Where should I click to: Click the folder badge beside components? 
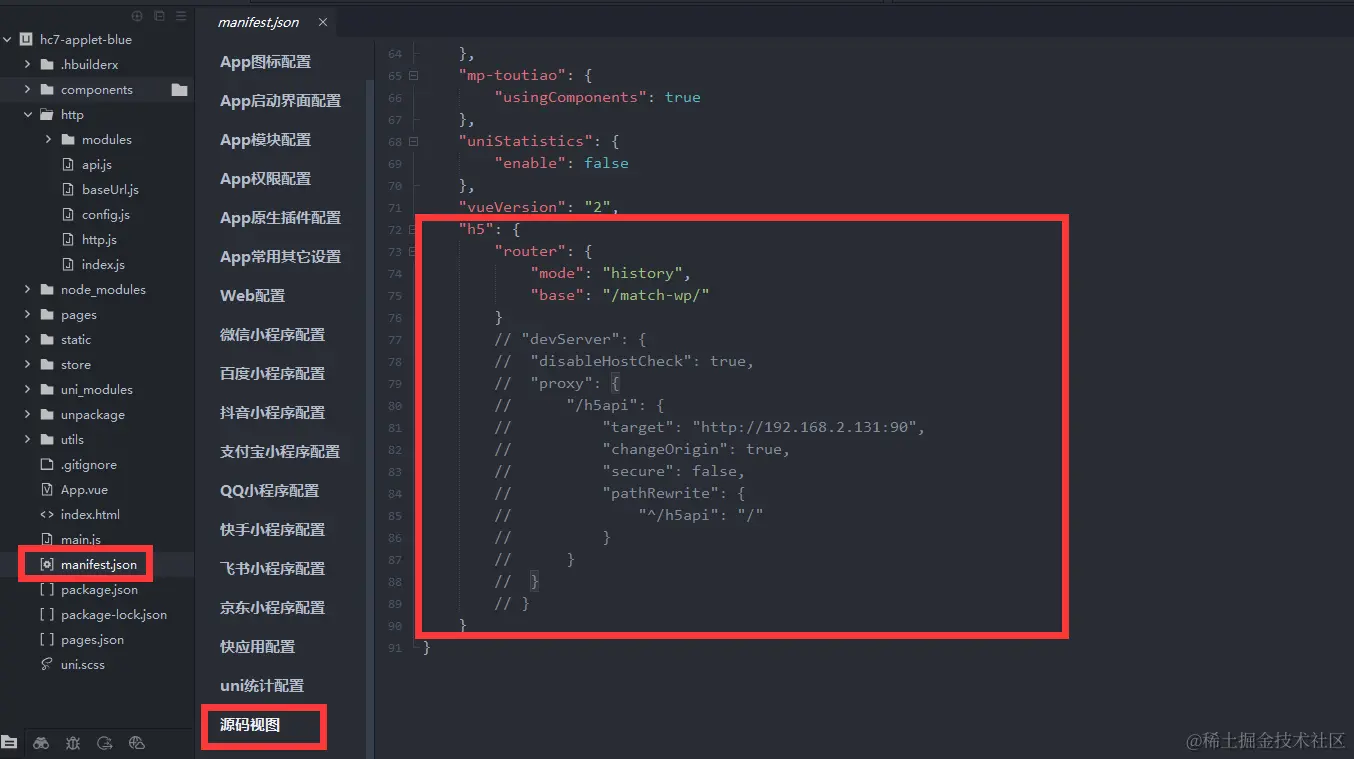pyautogui.click(x=179, y=90)
